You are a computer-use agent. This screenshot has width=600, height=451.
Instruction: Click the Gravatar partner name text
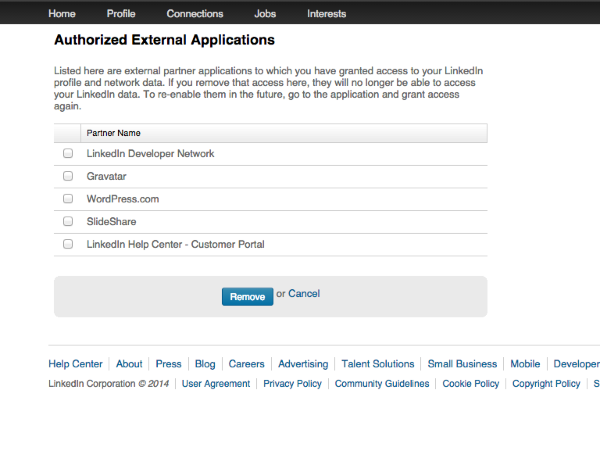coord(106,176)
